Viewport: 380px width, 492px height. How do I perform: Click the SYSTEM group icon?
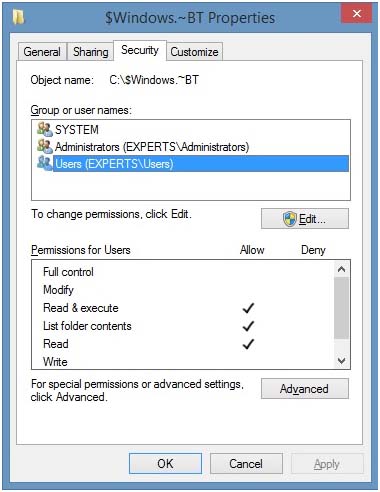tap(45, 129)
